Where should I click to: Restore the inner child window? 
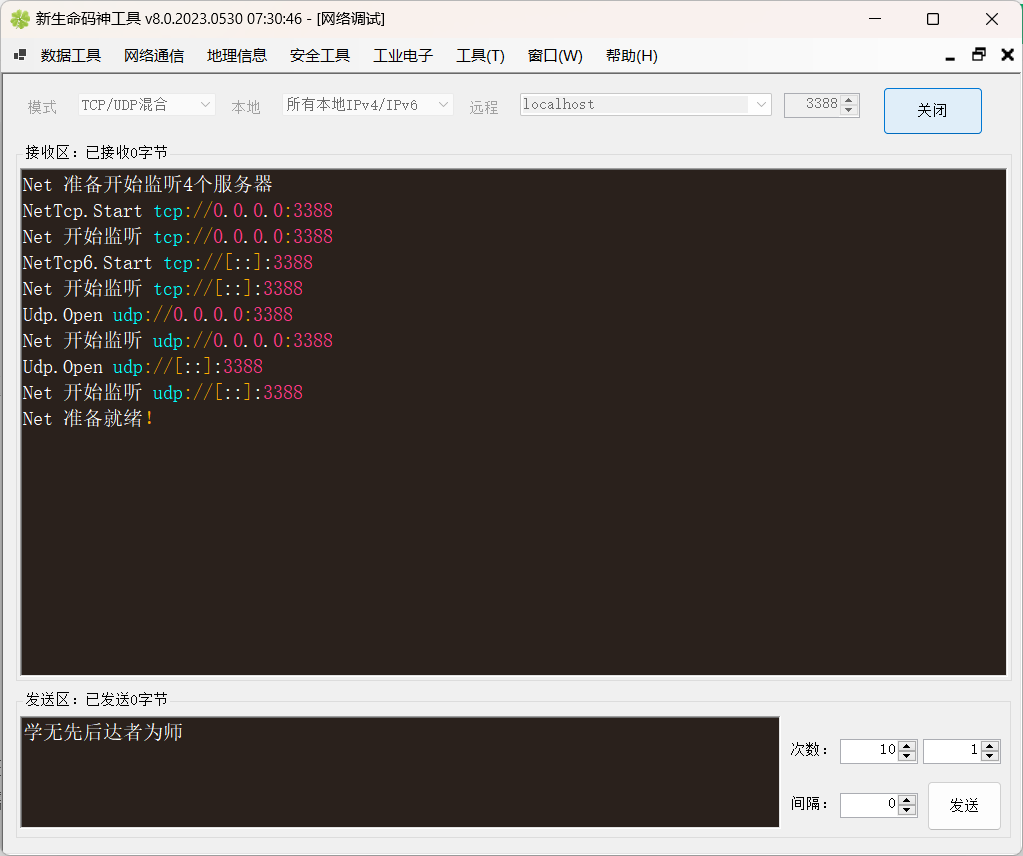click(x=979, y=55)
